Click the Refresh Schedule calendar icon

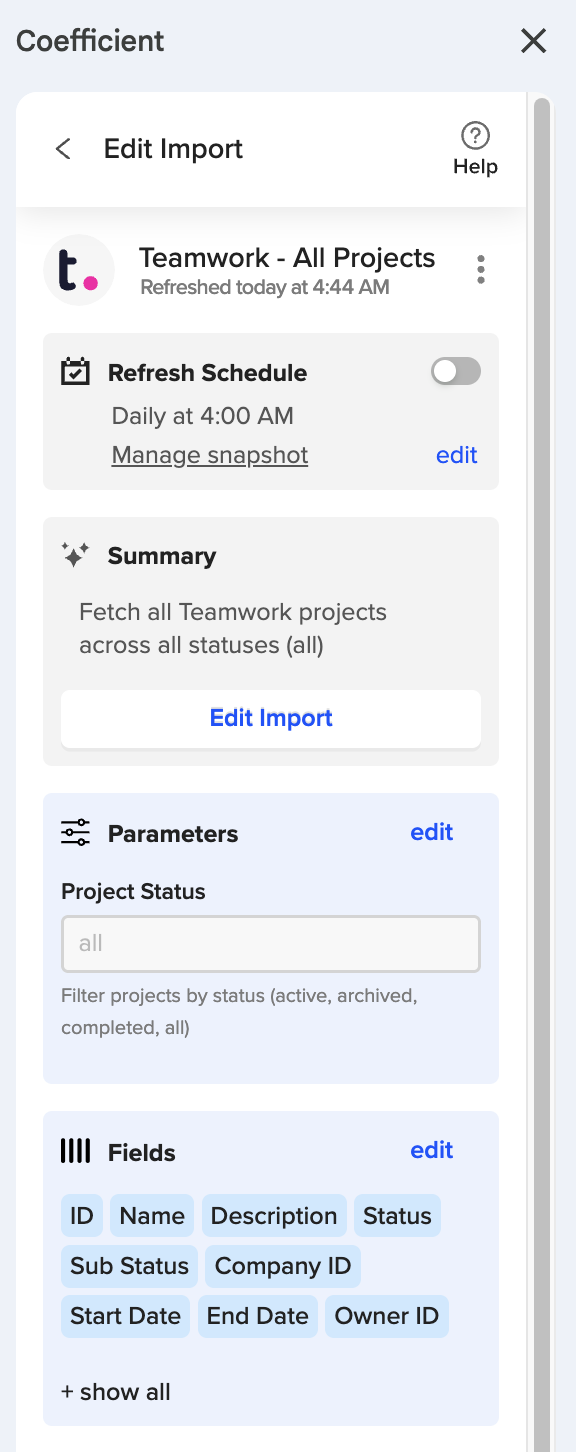click(75, 373)
